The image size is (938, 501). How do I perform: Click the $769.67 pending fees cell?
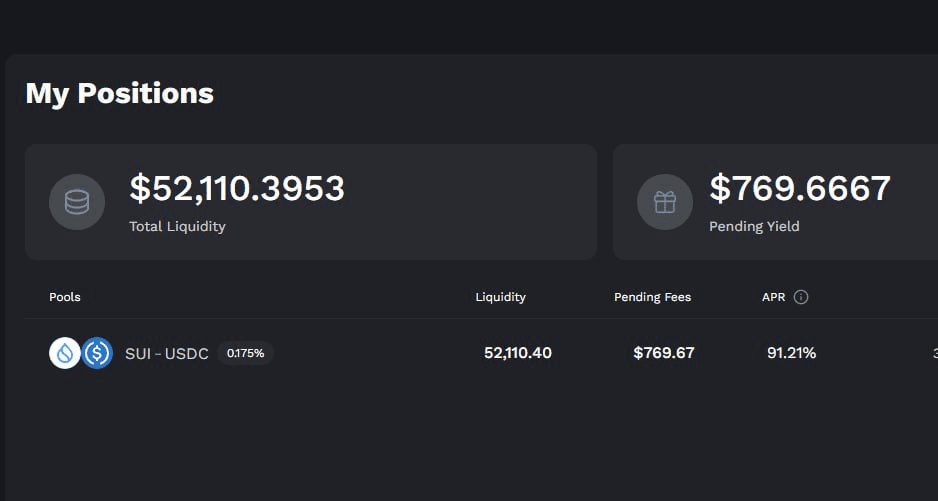[x=664, y=353]
